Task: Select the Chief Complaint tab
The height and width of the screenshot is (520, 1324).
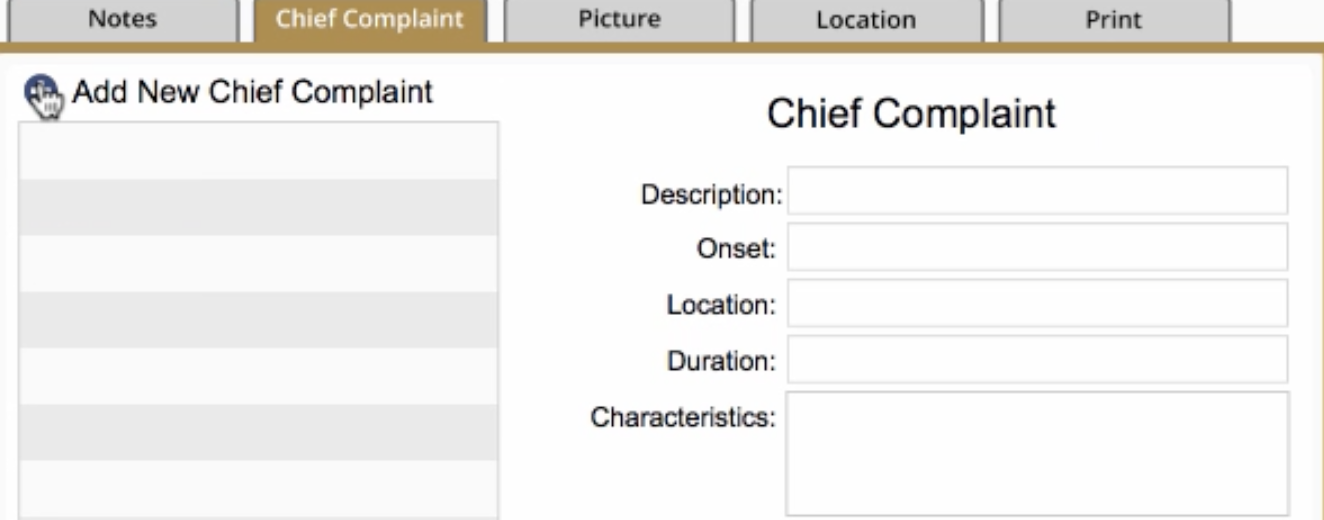Action: tap(369, 20)
